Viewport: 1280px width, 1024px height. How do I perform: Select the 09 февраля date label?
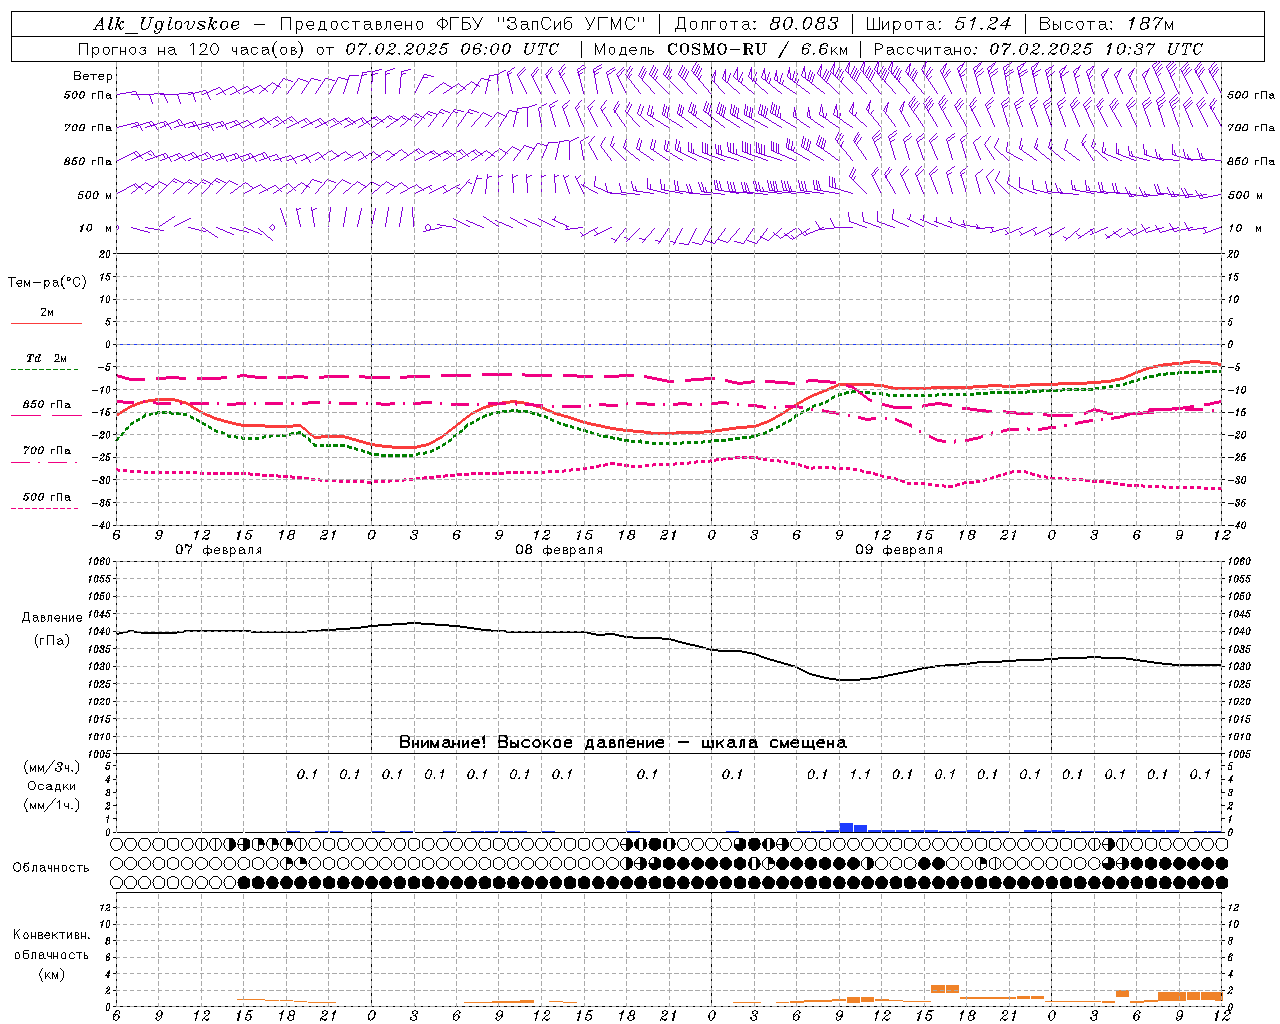(x=899, y=550)
